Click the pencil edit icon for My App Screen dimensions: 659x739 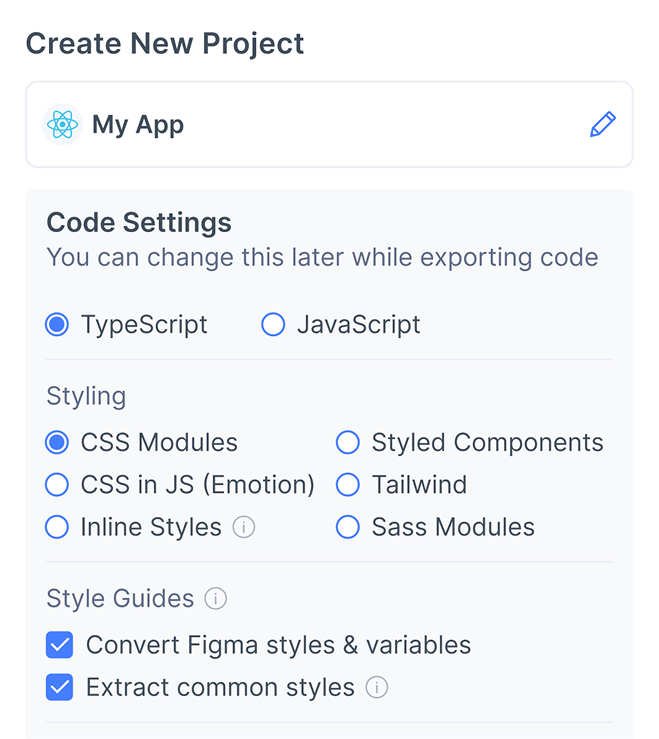click(602, 124)
